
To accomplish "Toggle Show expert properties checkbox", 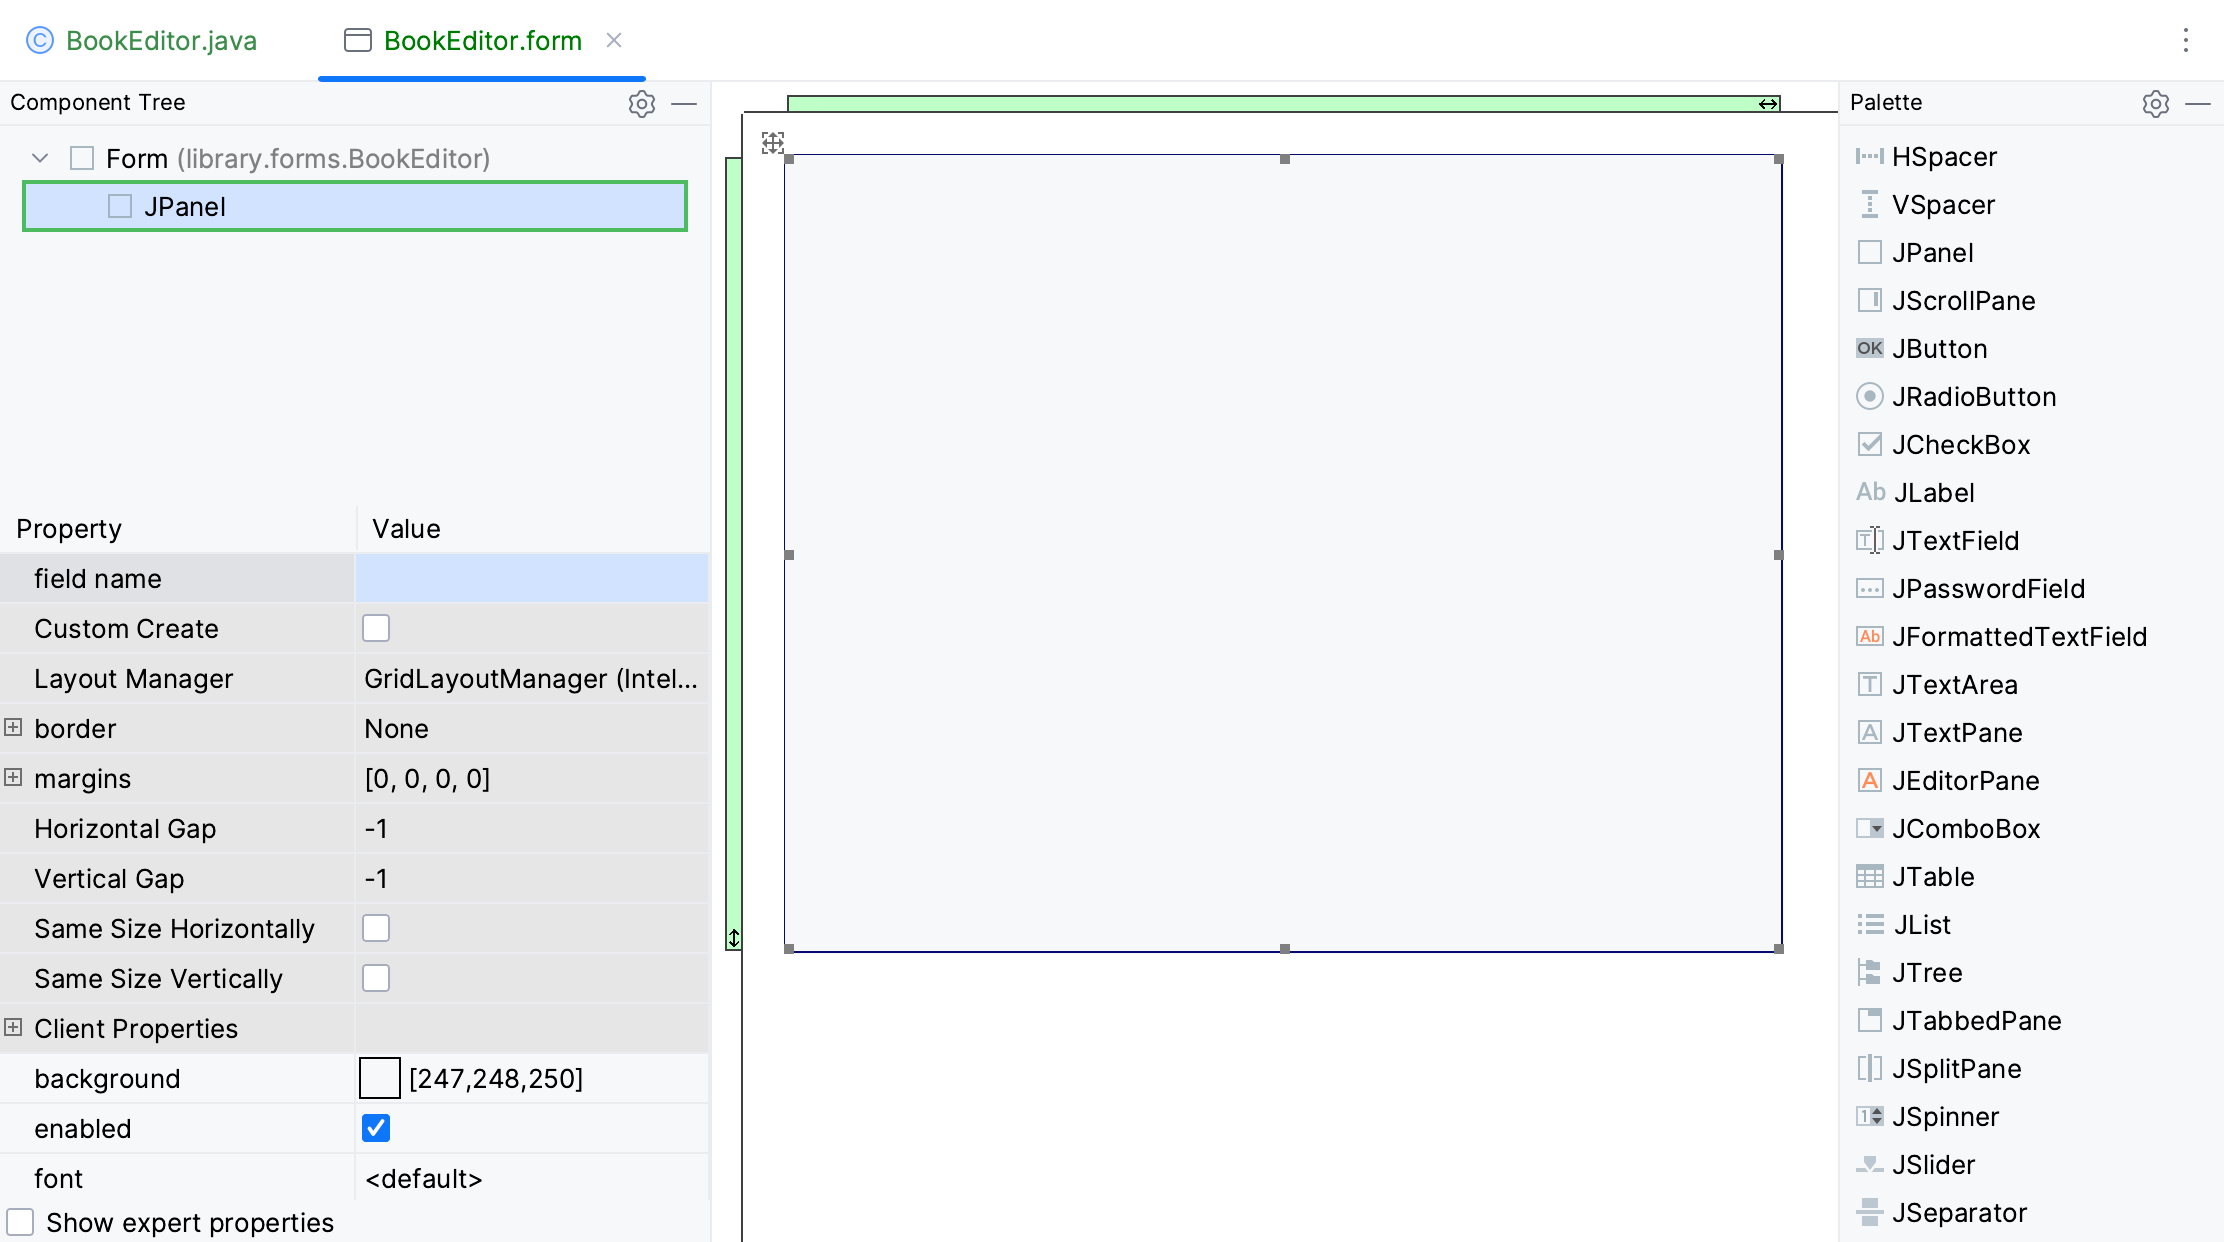I will pos(20,1222).
